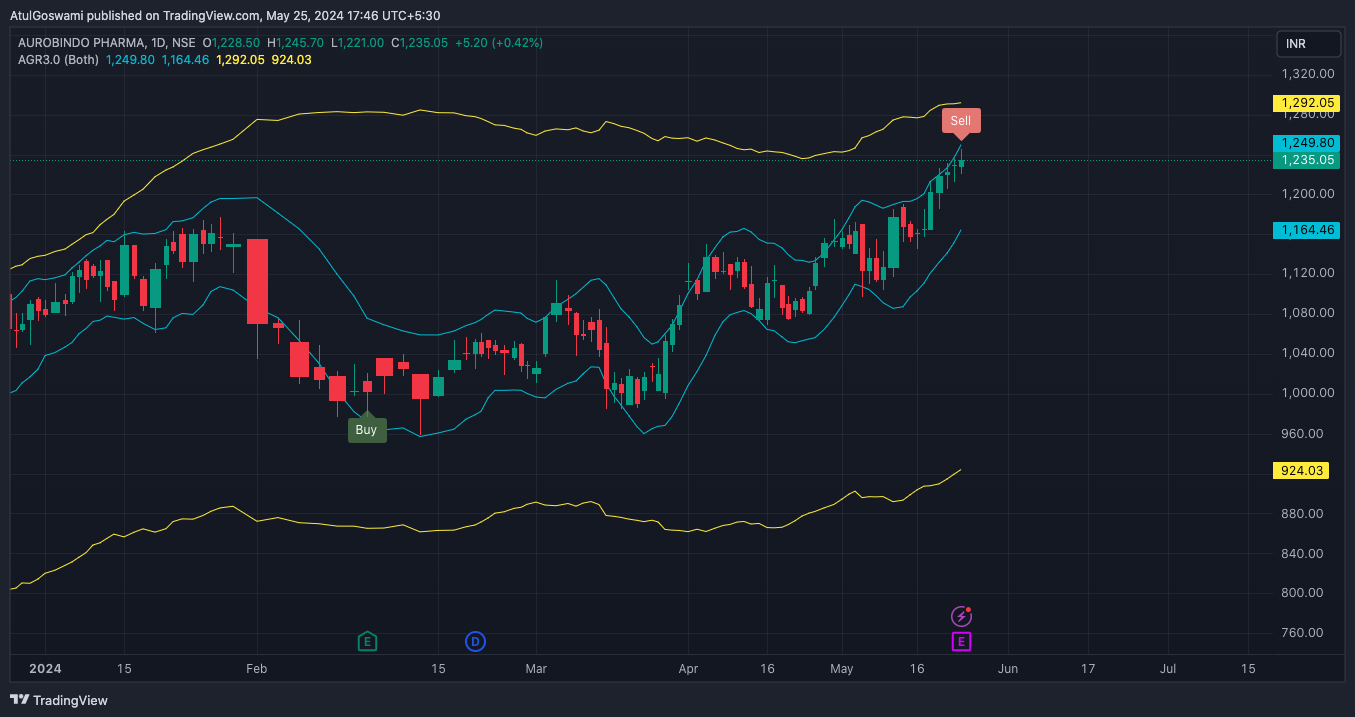Image resolution: width=1355 pixels, height=717 pixels.
Task: Open the INR currency selector
Action: pyautogui.click(x=1308, y=44)
